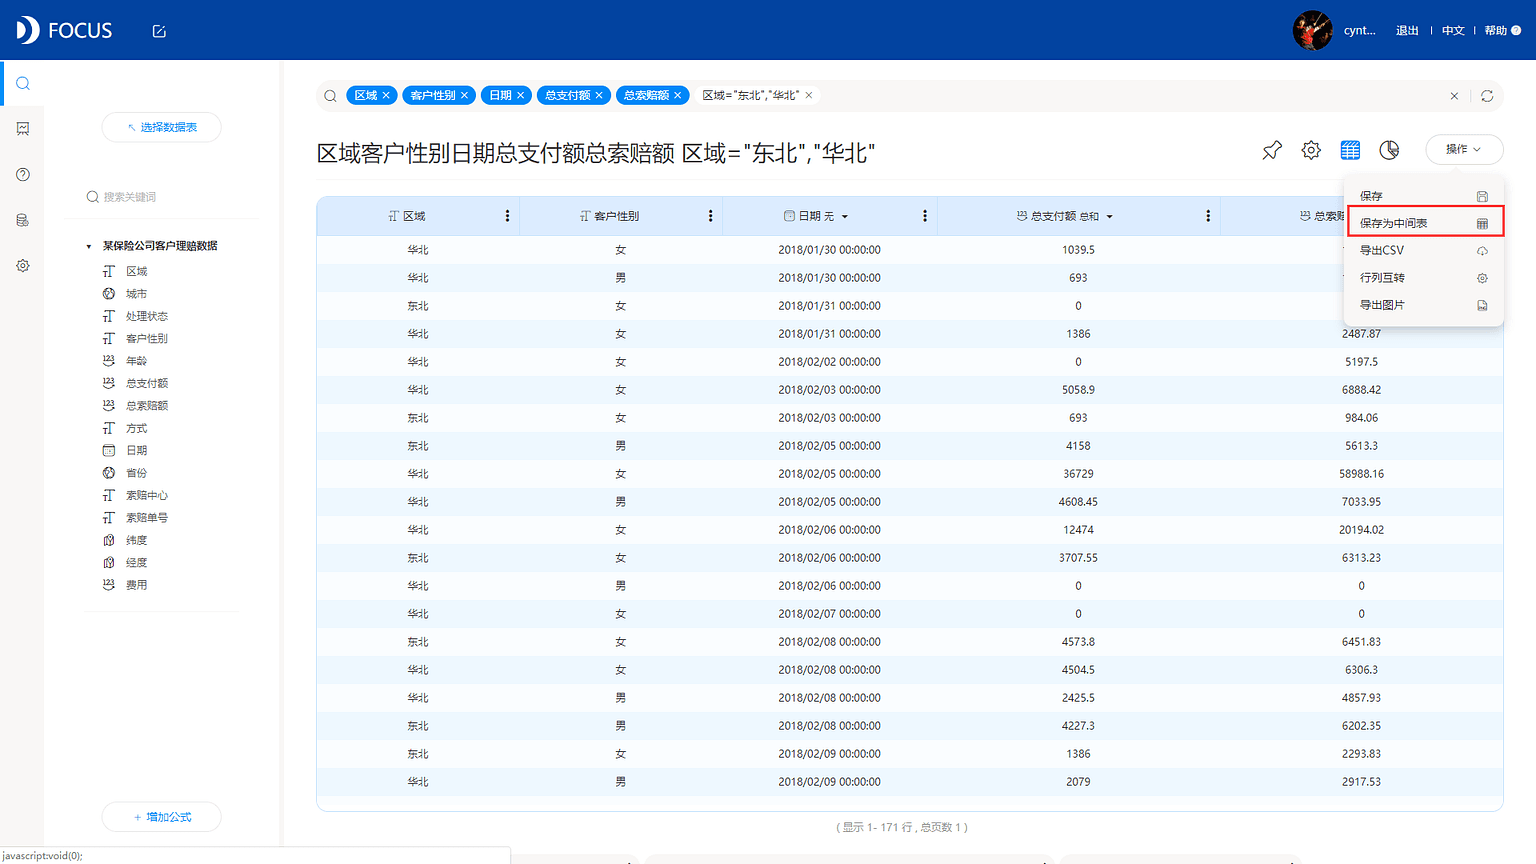The height and width of the screenshot is (864, 1536).
Task: Expand the 总支付额 总和 aggregation dropdown
Action: coord(1109,217)
